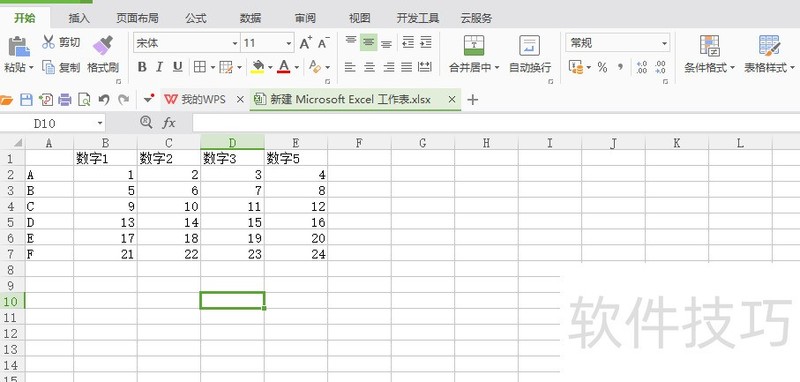Image resolution: width=800 pixels, height=382 pixels.
Task: Align text right
Action: click(388, 67)
